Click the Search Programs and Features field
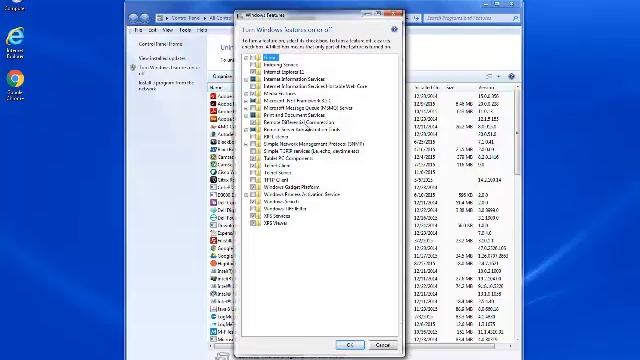This screenshot has width=640, height=360. pos(467,18)
